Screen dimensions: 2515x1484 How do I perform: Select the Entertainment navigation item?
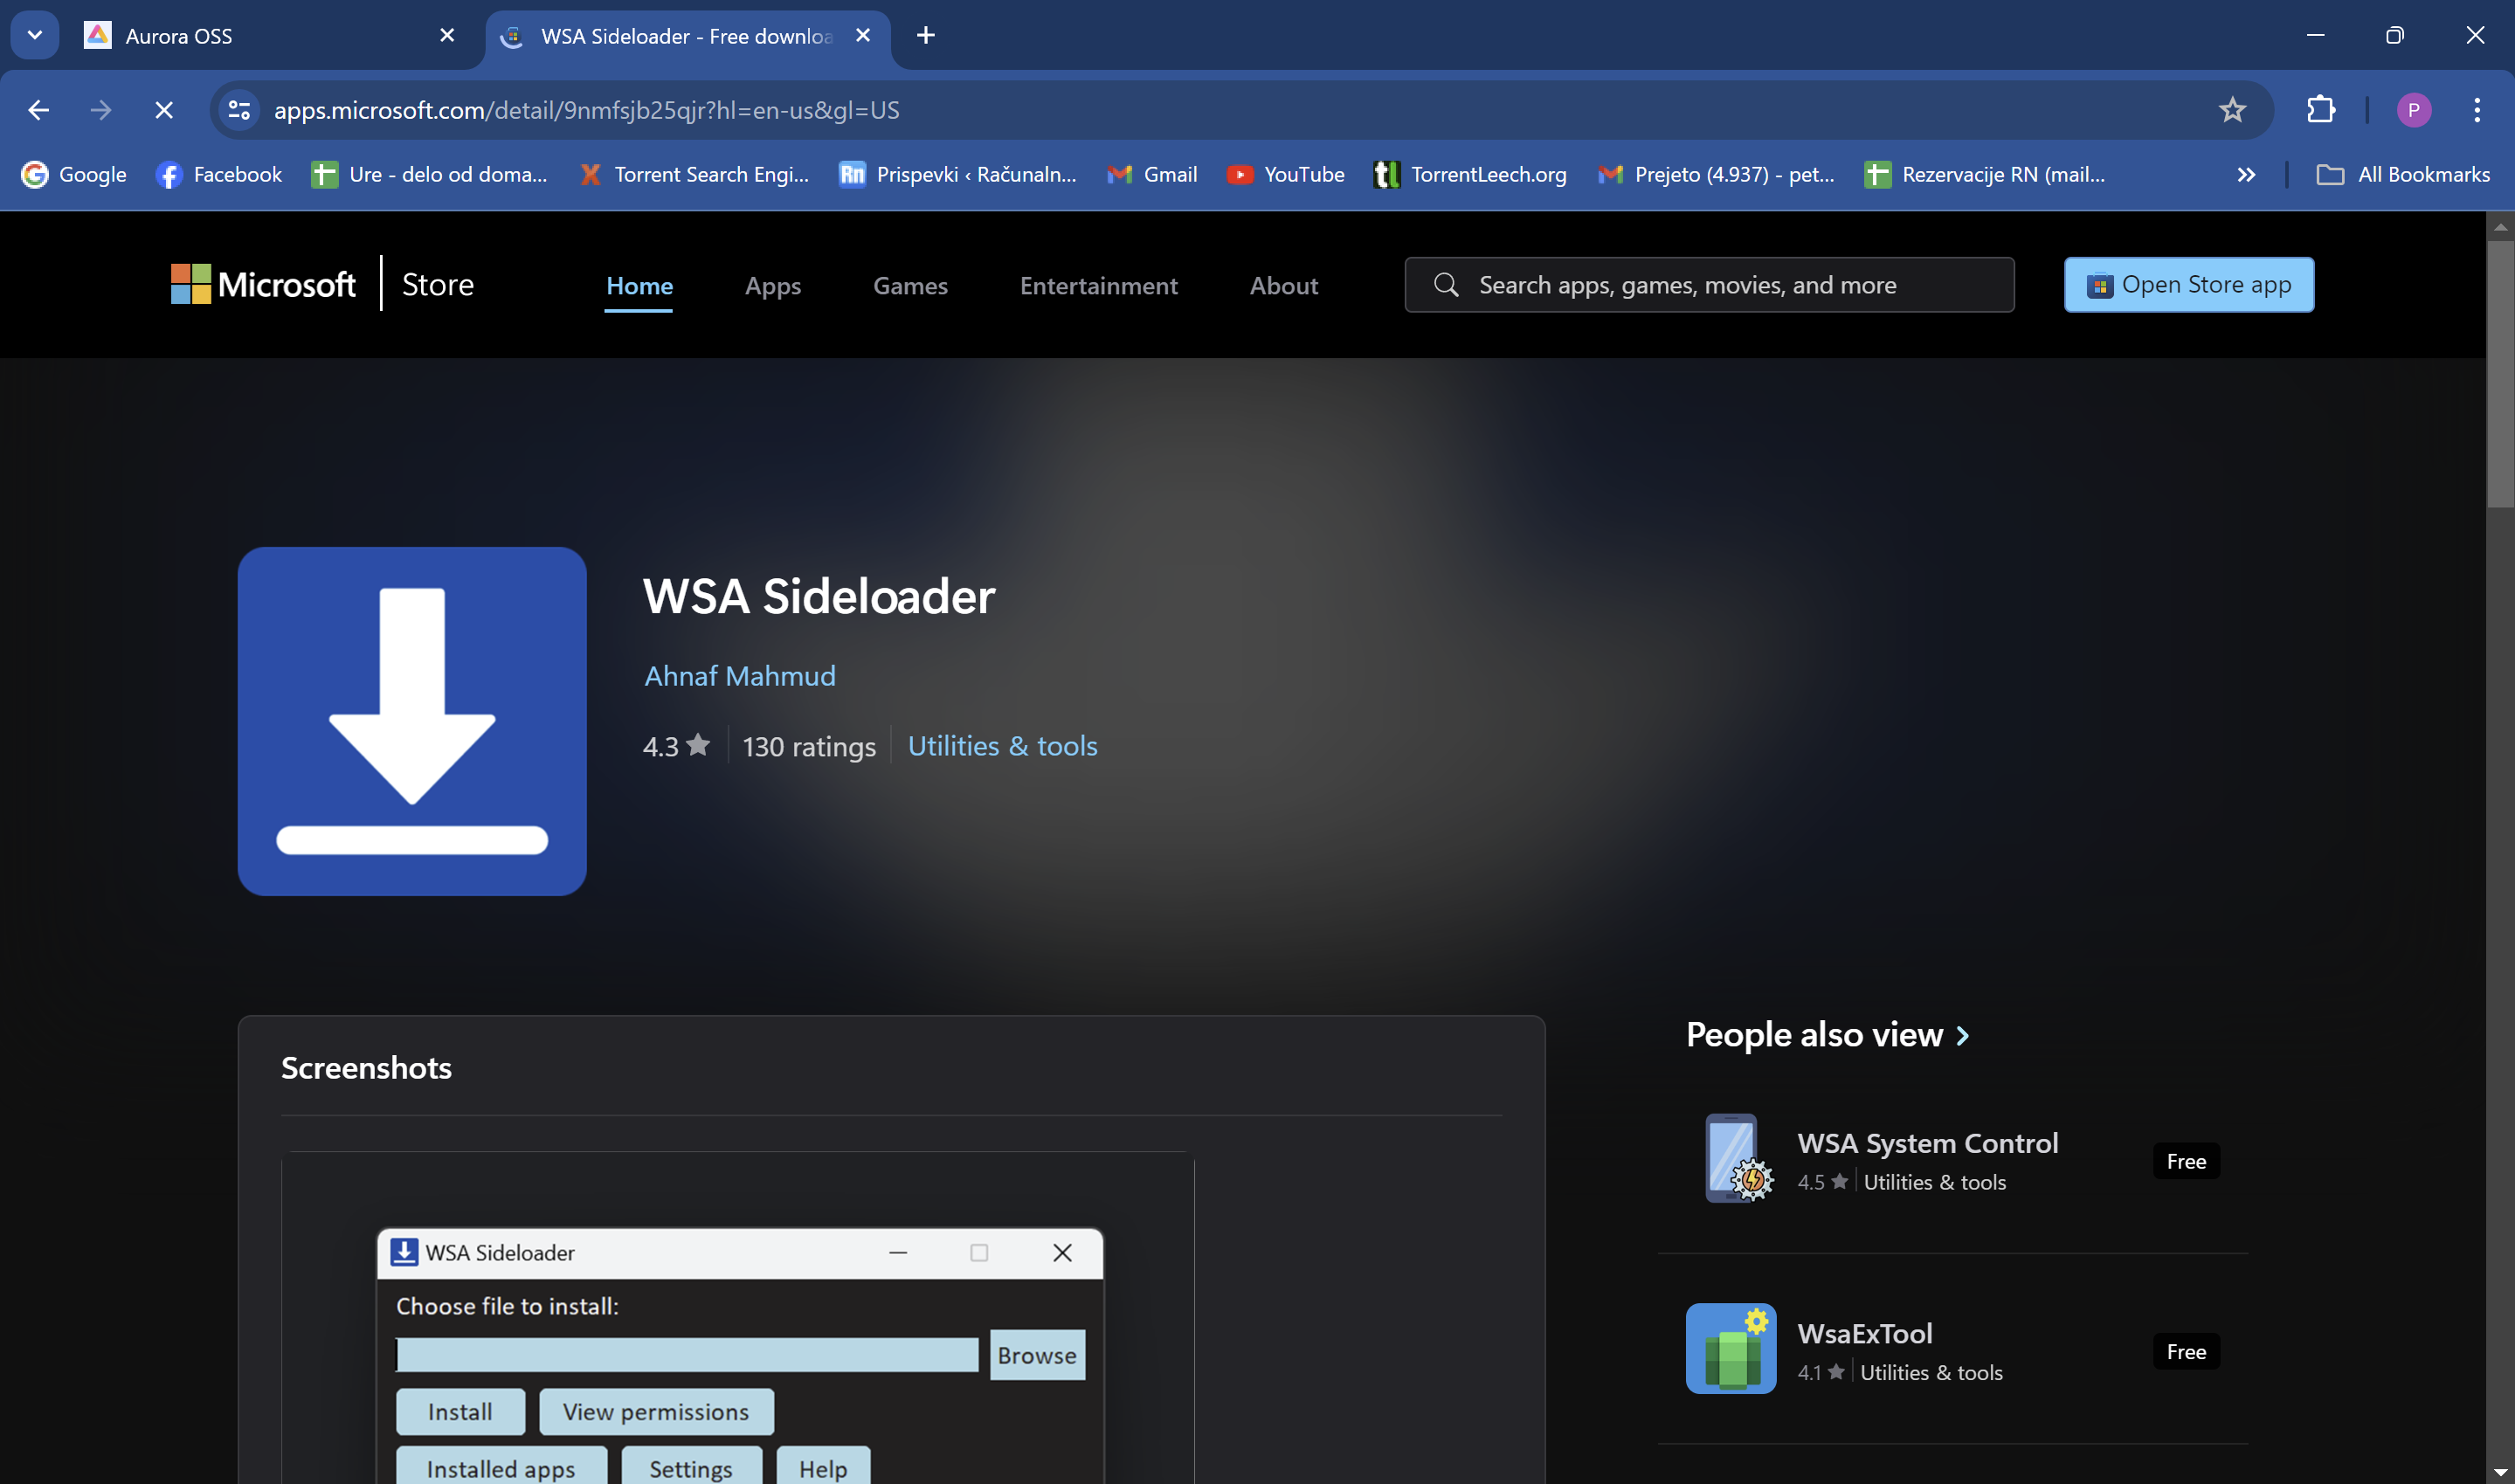[x=1098, y=286]
